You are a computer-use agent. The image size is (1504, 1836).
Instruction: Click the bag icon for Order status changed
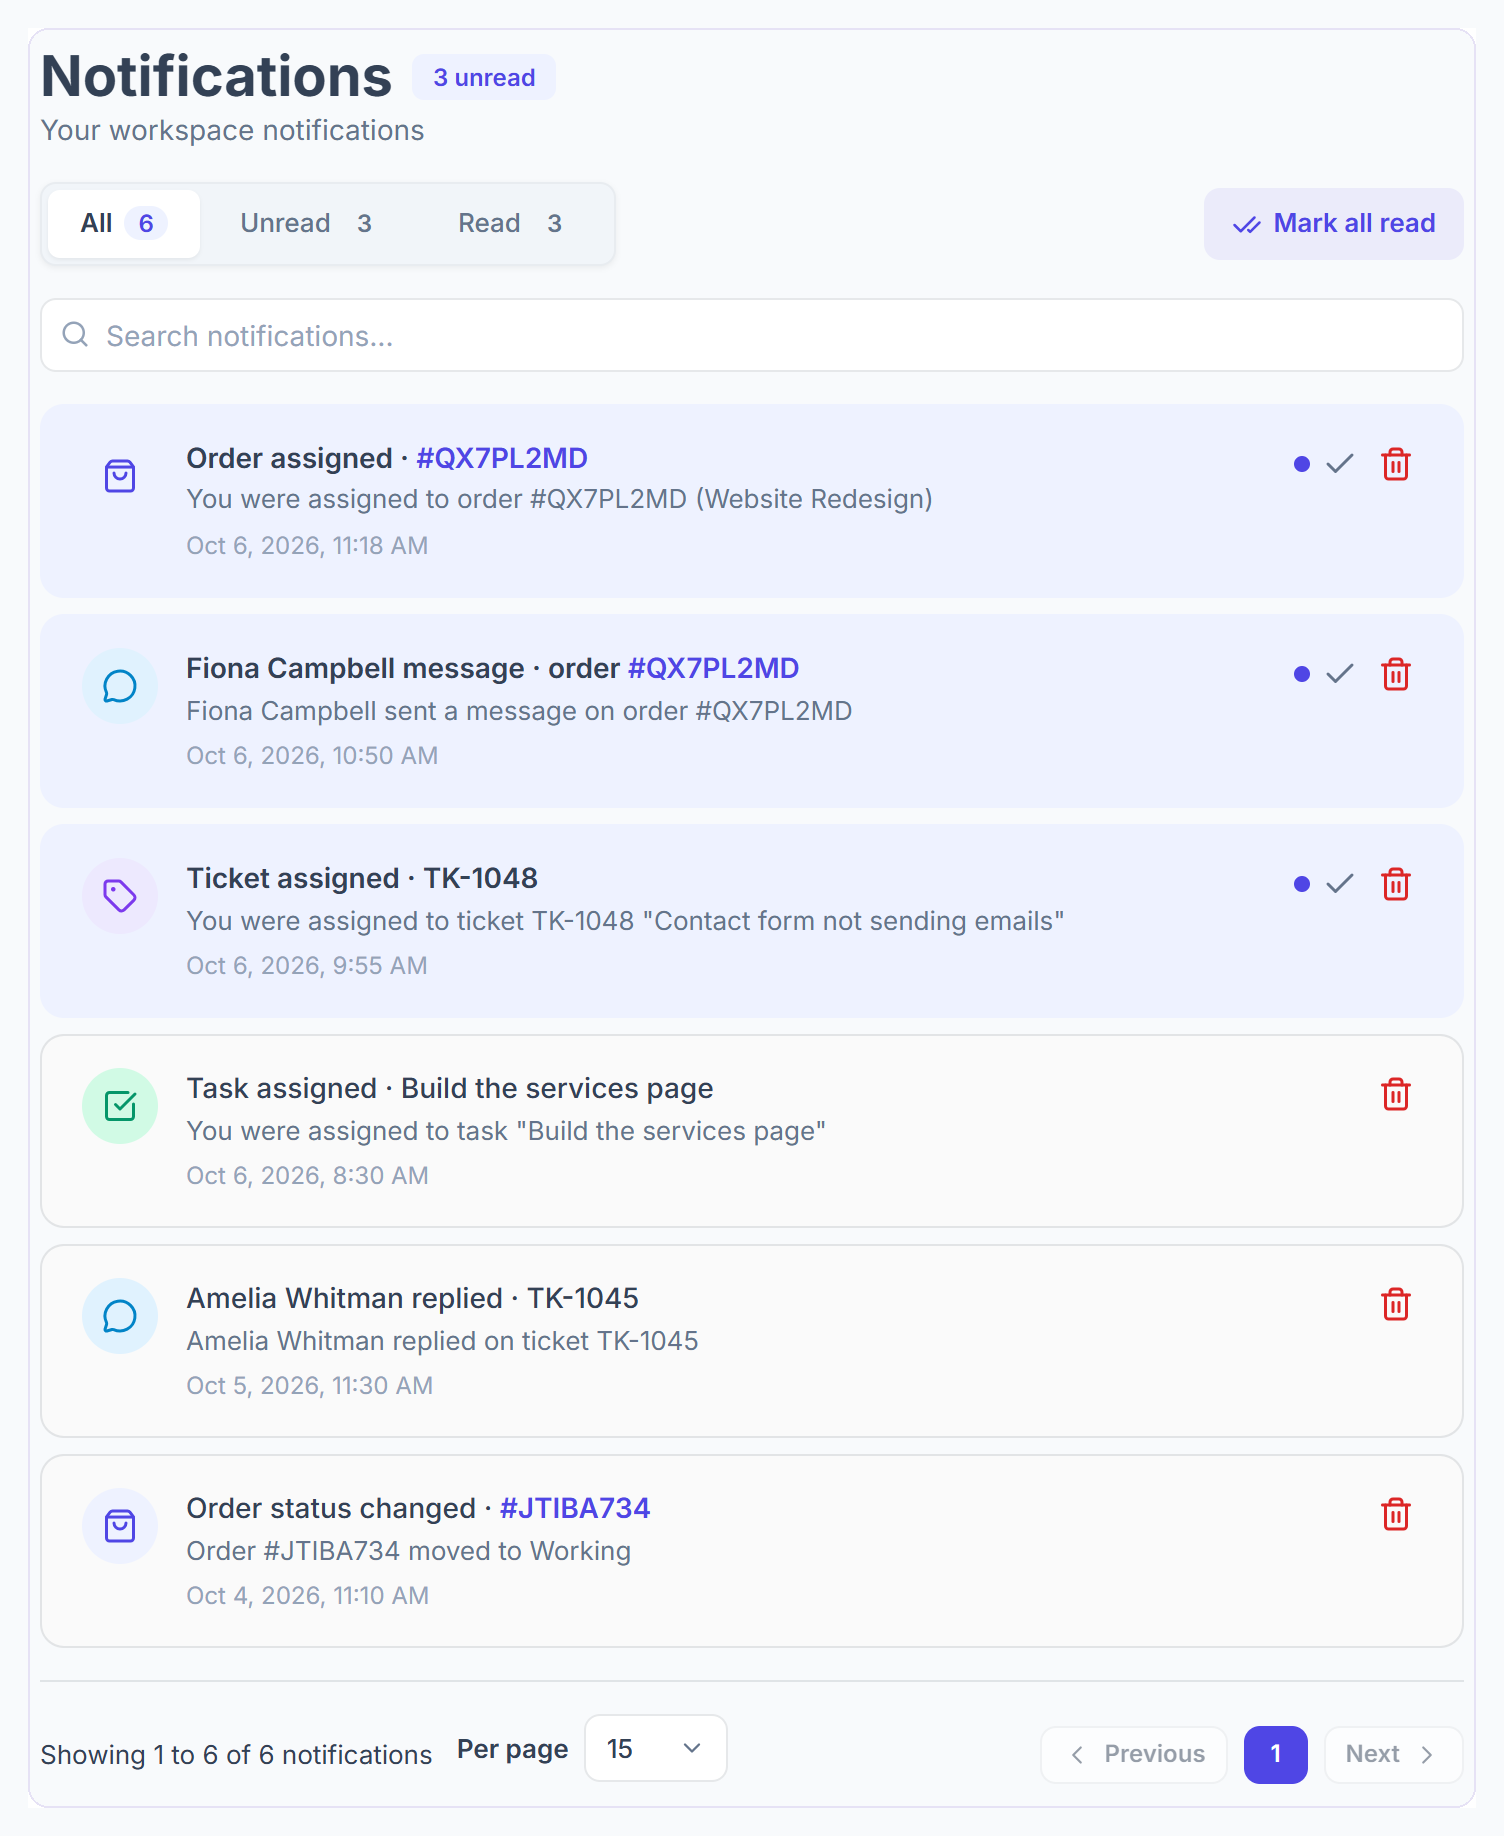click(120, 1526)
